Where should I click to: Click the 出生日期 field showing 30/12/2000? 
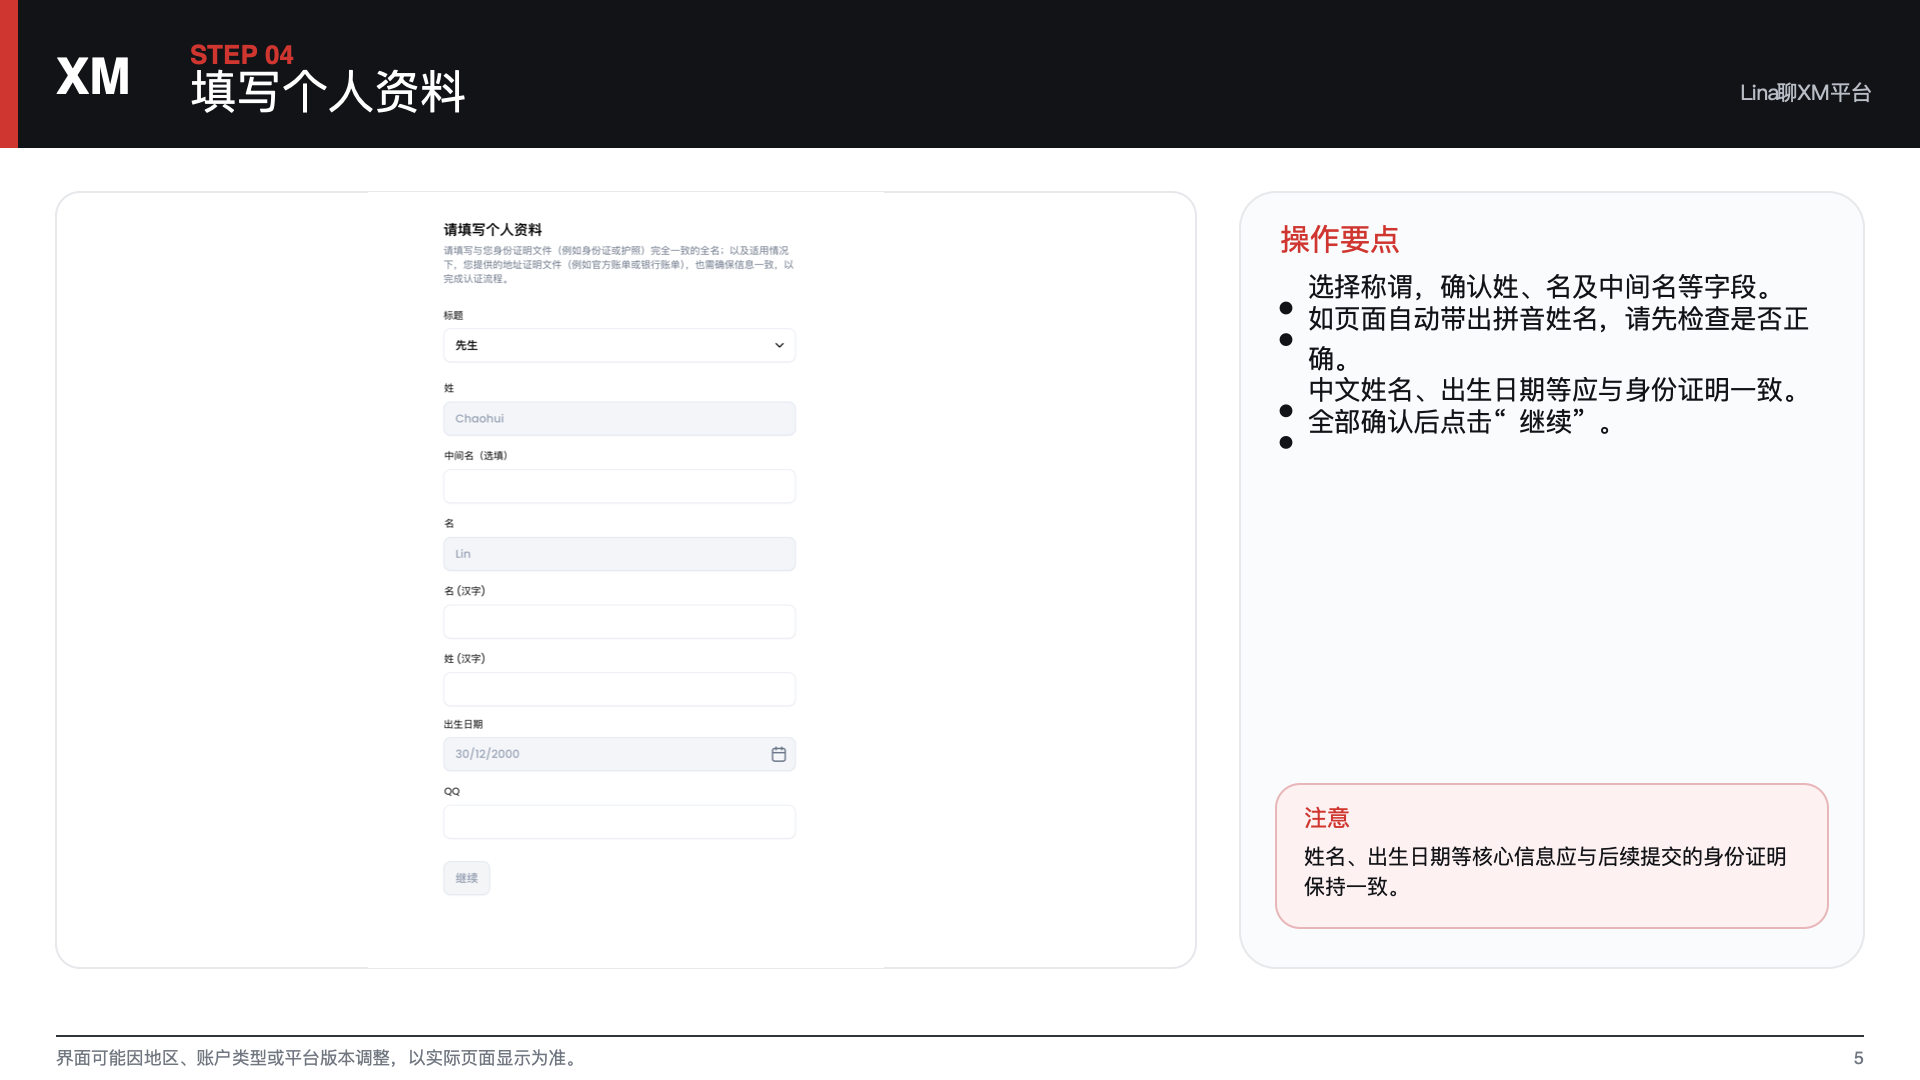pyautogui.click(x=619, y=754)
